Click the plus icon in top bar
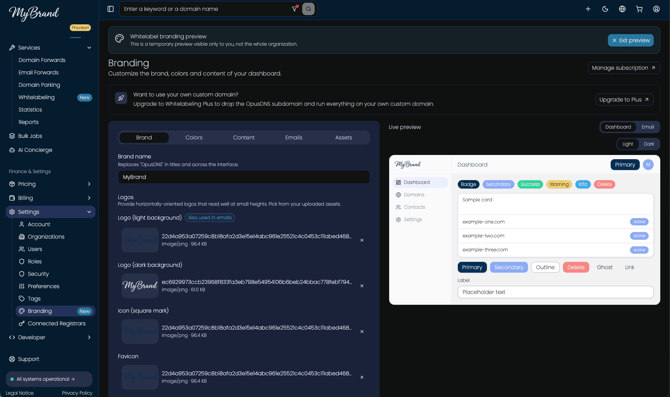The image size is (670, 397). pos(588,9)
